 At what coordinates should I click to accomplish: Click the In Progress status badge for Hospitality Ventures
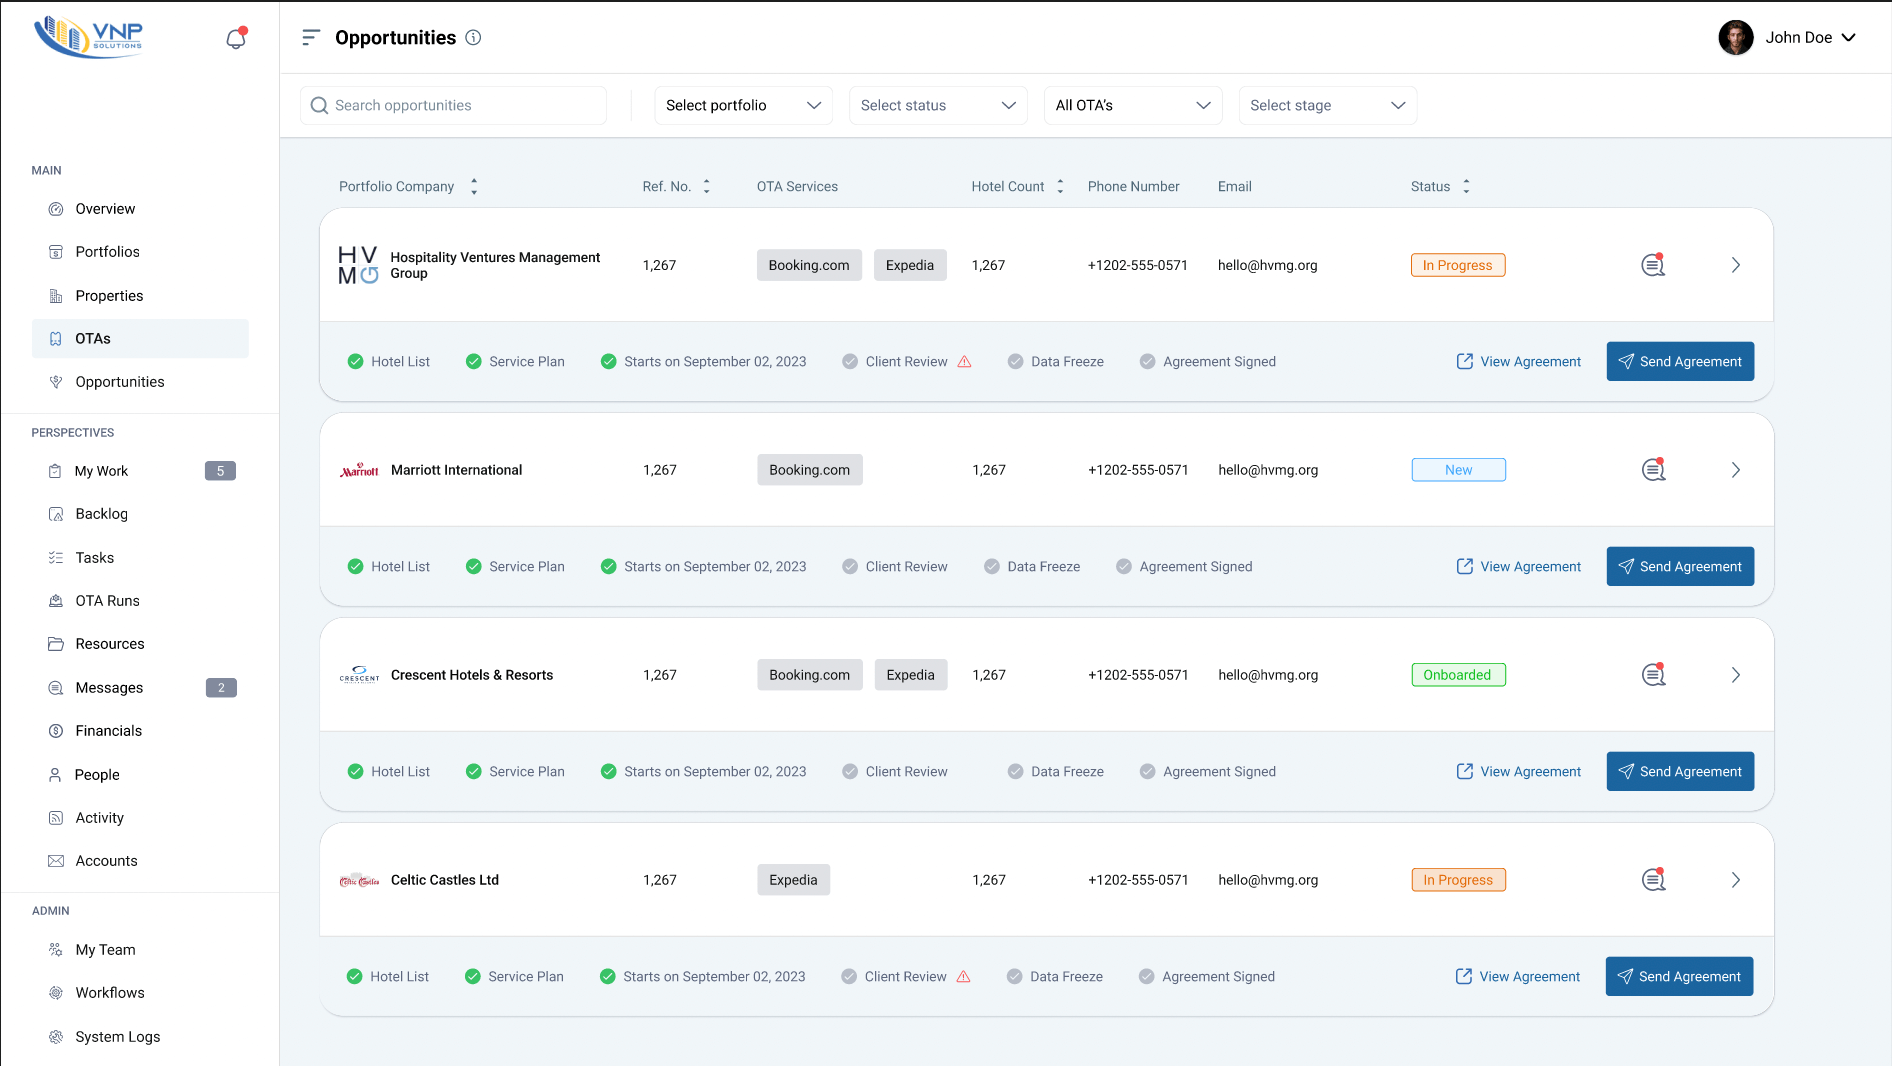tap(1457, 265)
